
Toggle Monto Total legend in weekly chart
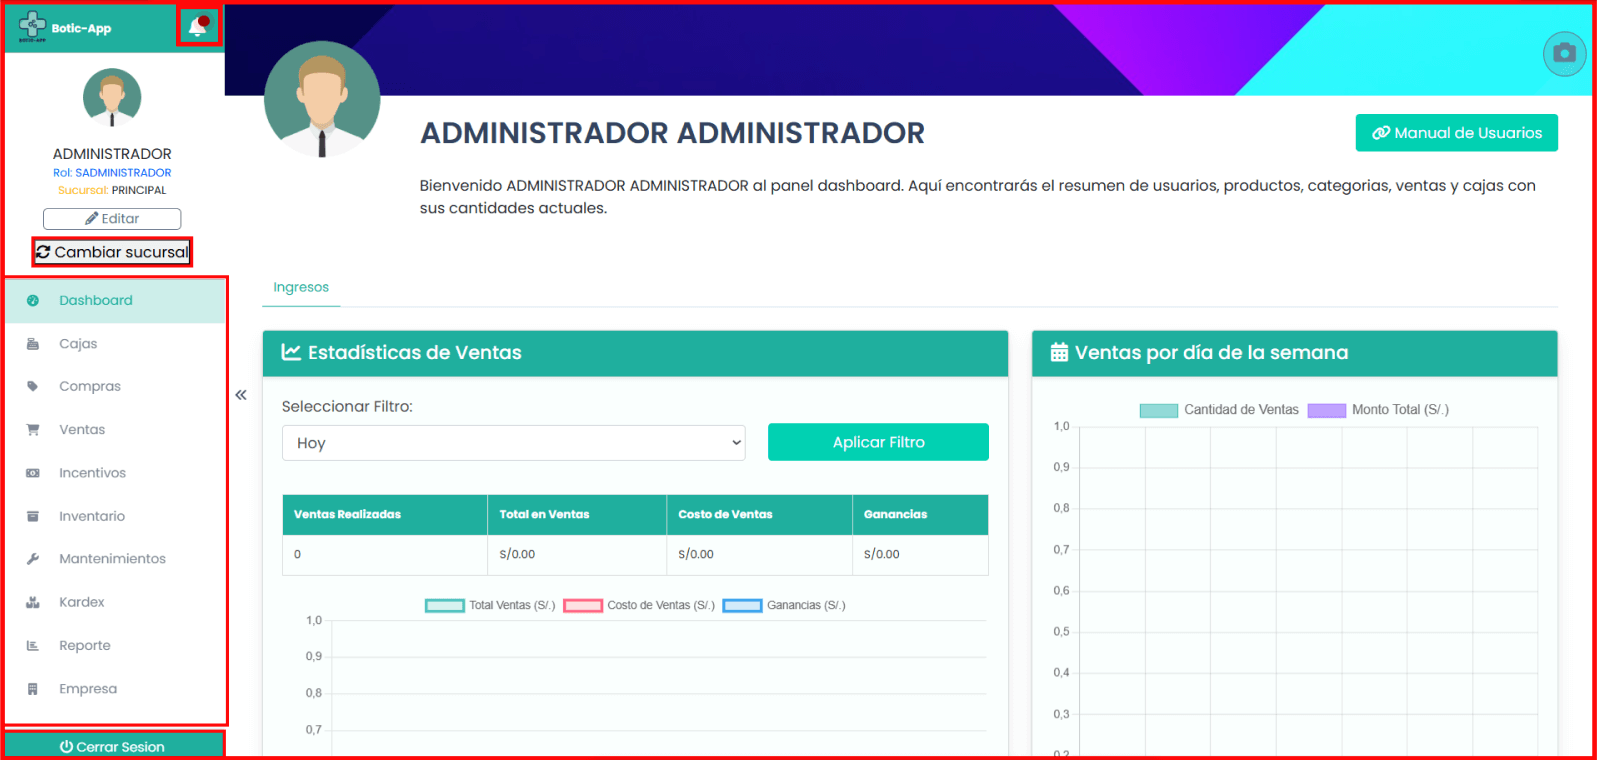[1327, 410]
